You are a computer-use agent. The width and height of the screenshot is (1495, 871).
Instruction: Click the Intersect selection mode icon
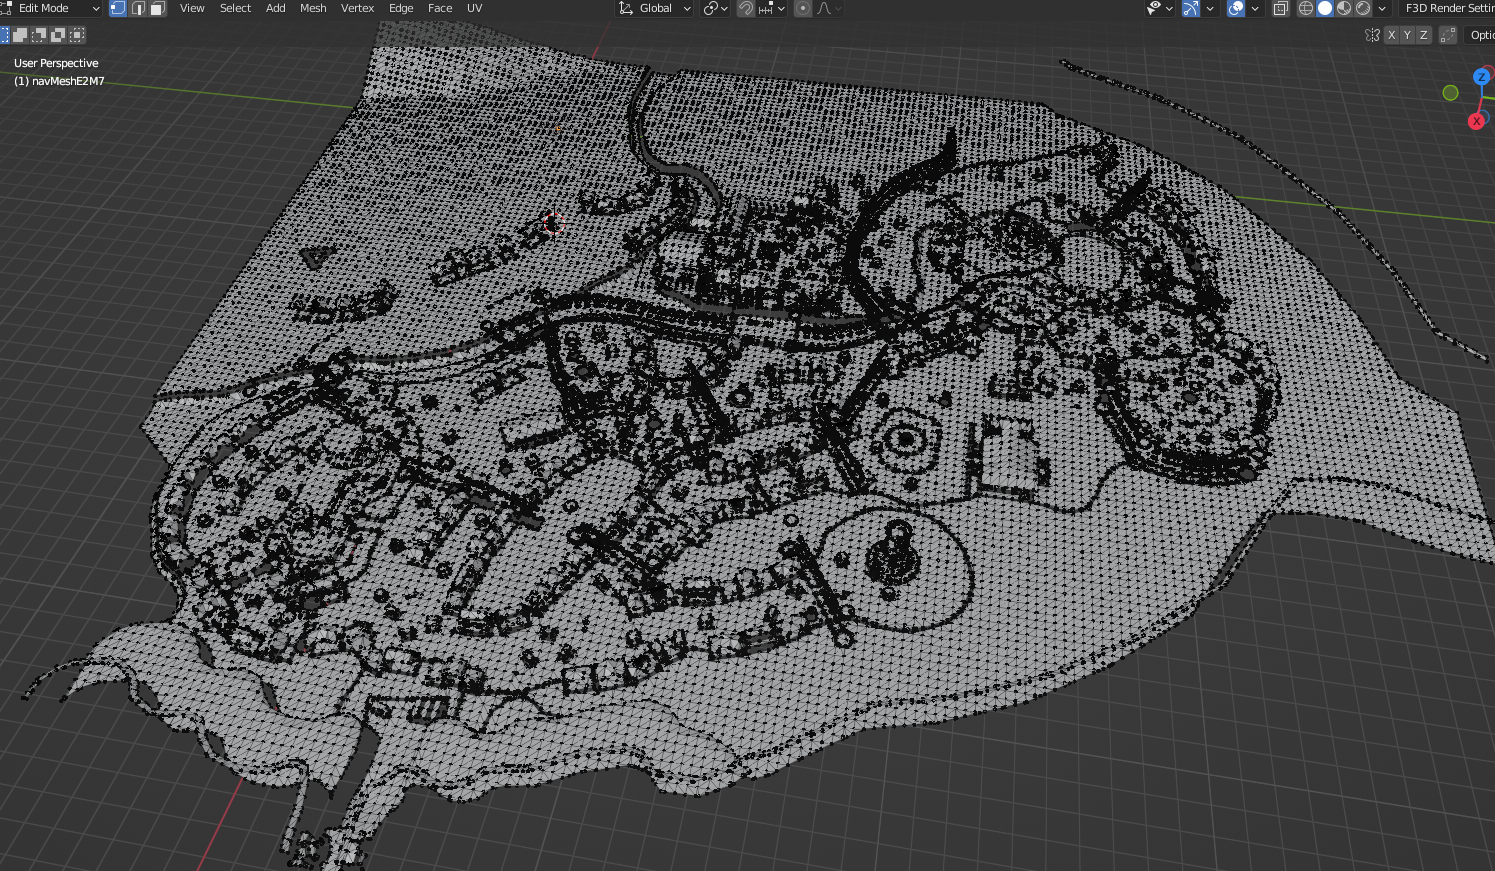point(77,35)
